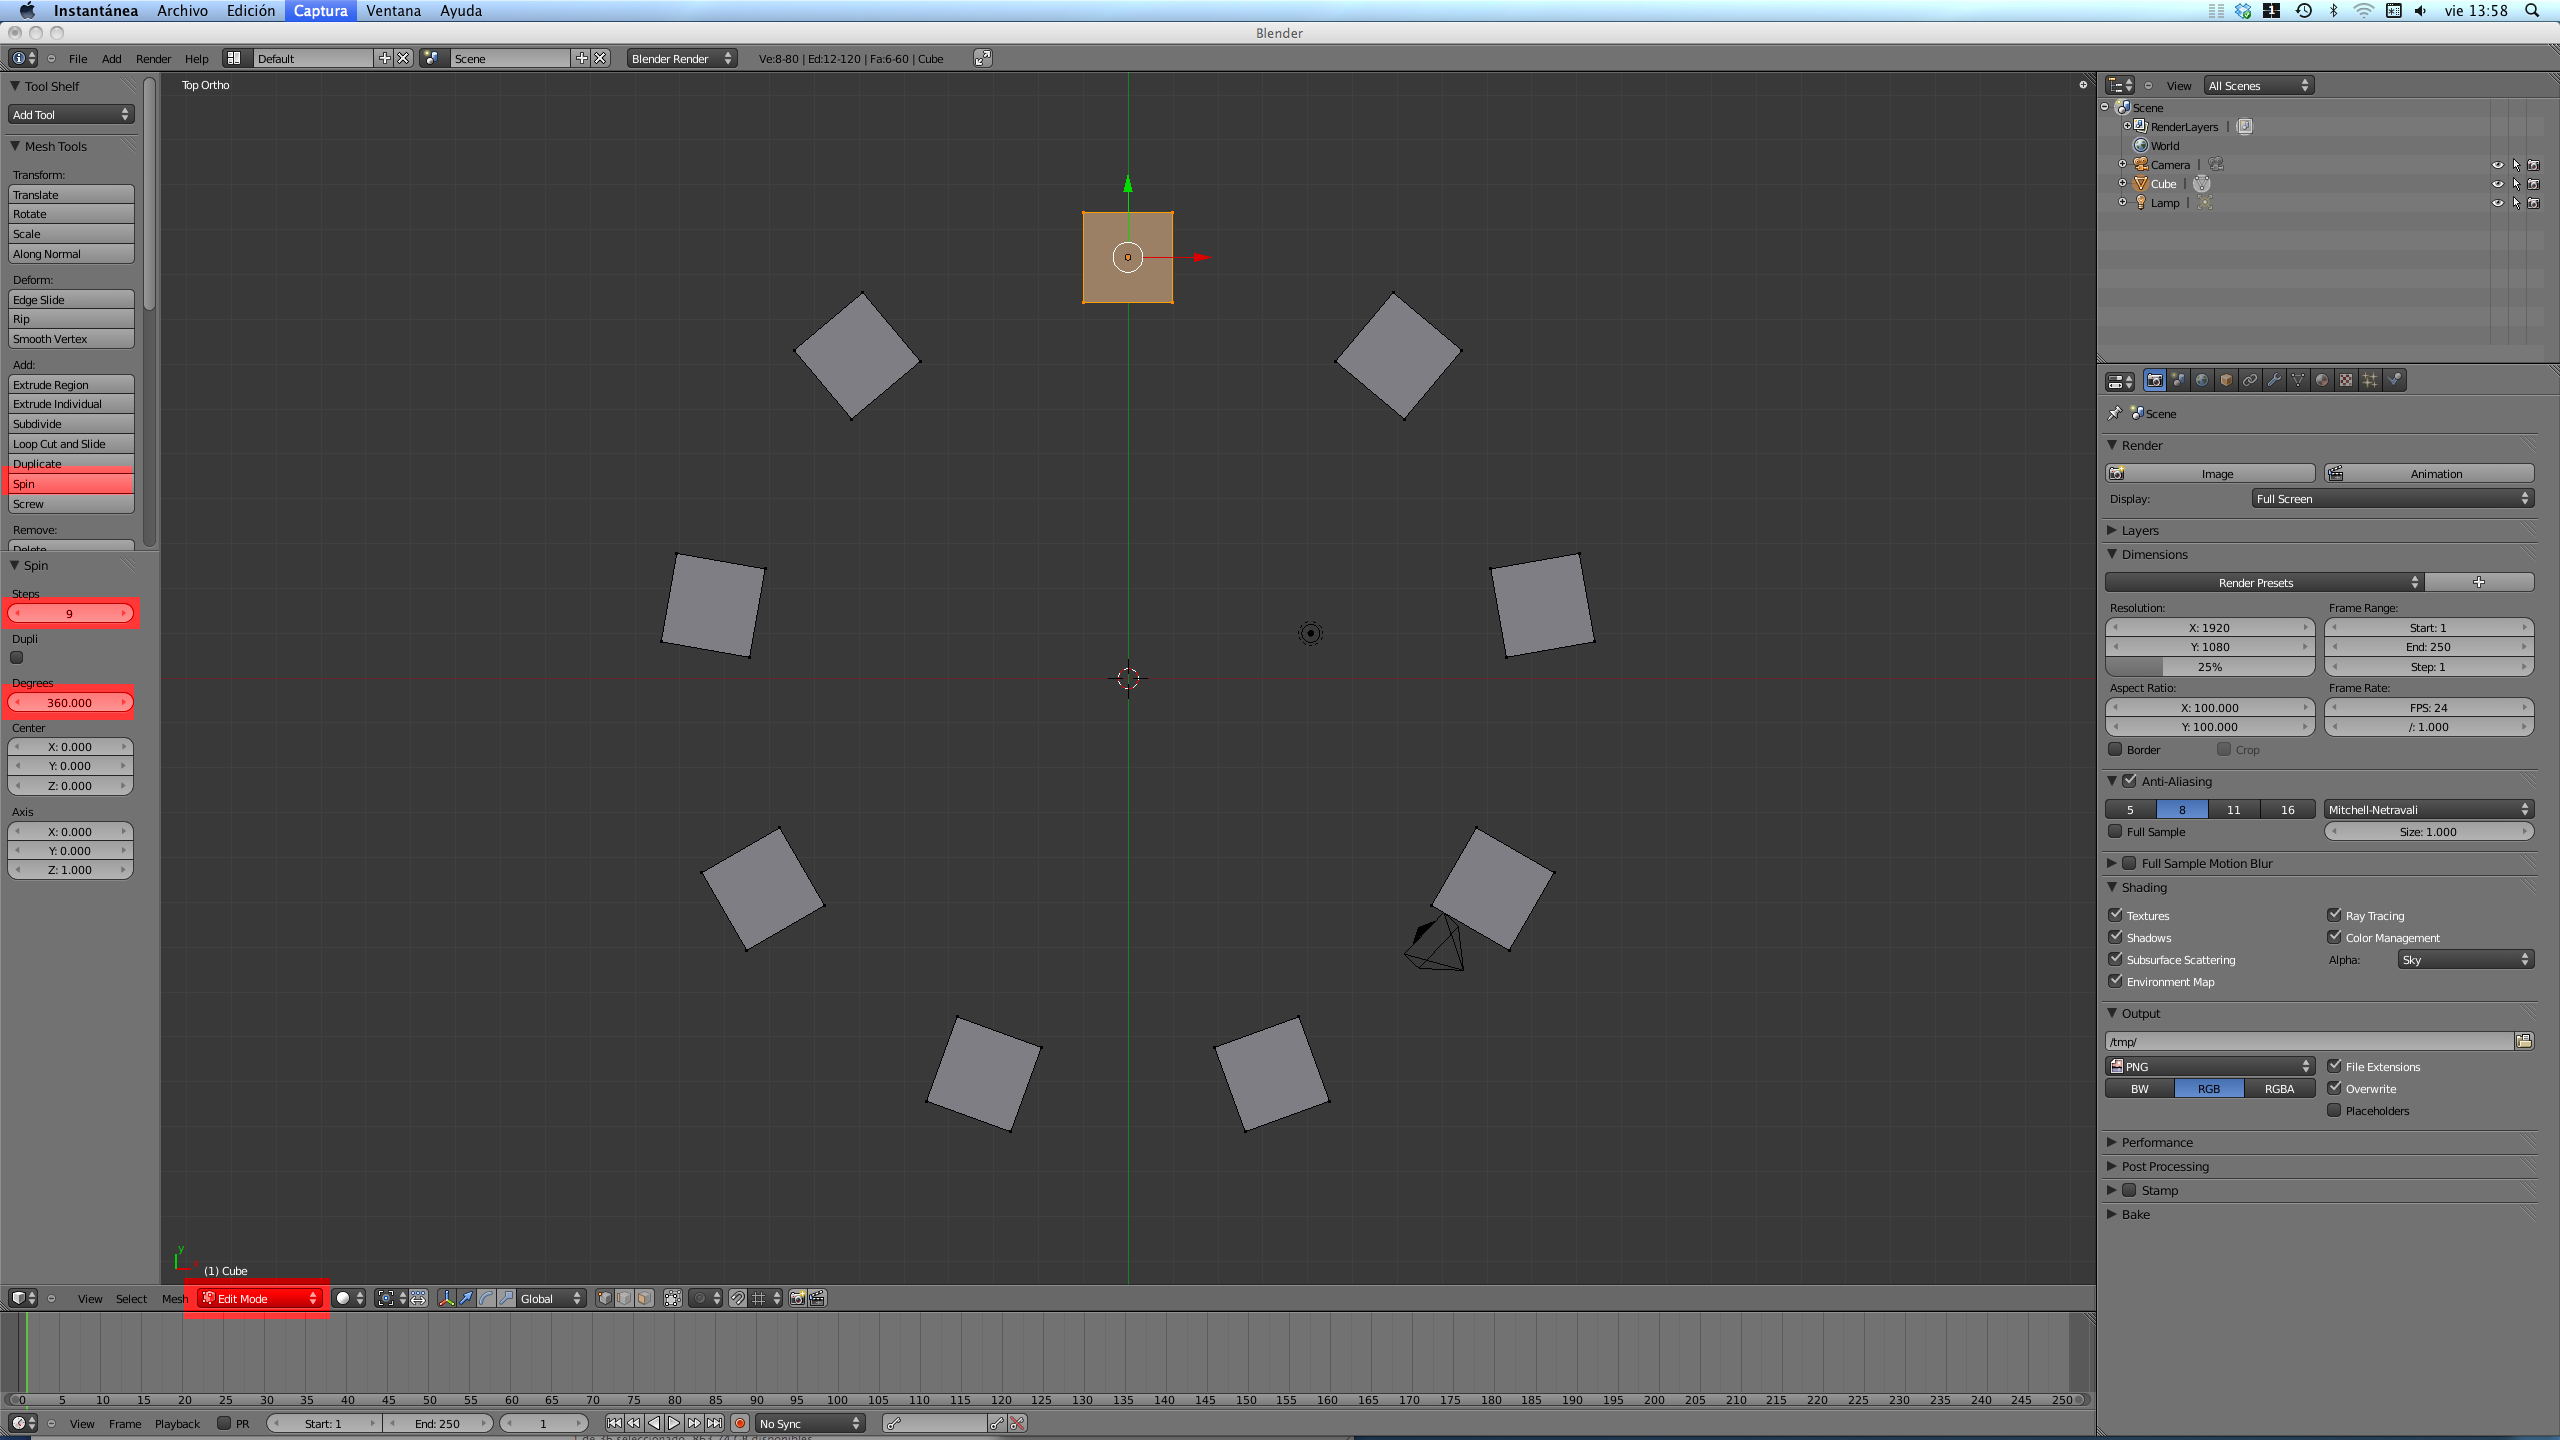Open the Particles properties sparkle icon
Image resolution: width=2560 pixels, height=1440 pixels.
pos(2370,380)
